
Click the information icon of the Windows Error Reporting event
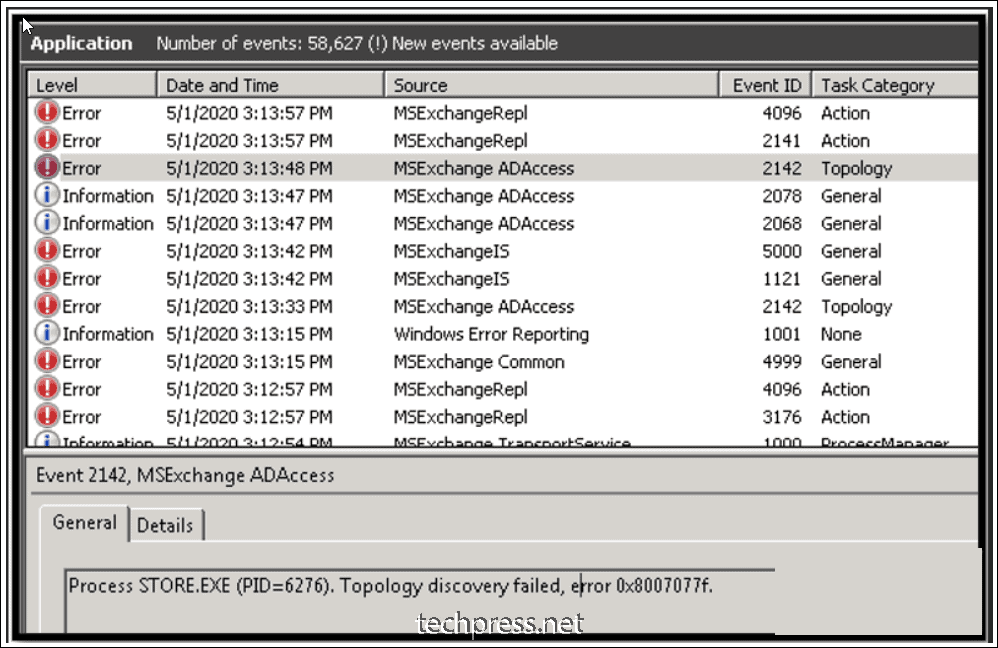point(47,334)
